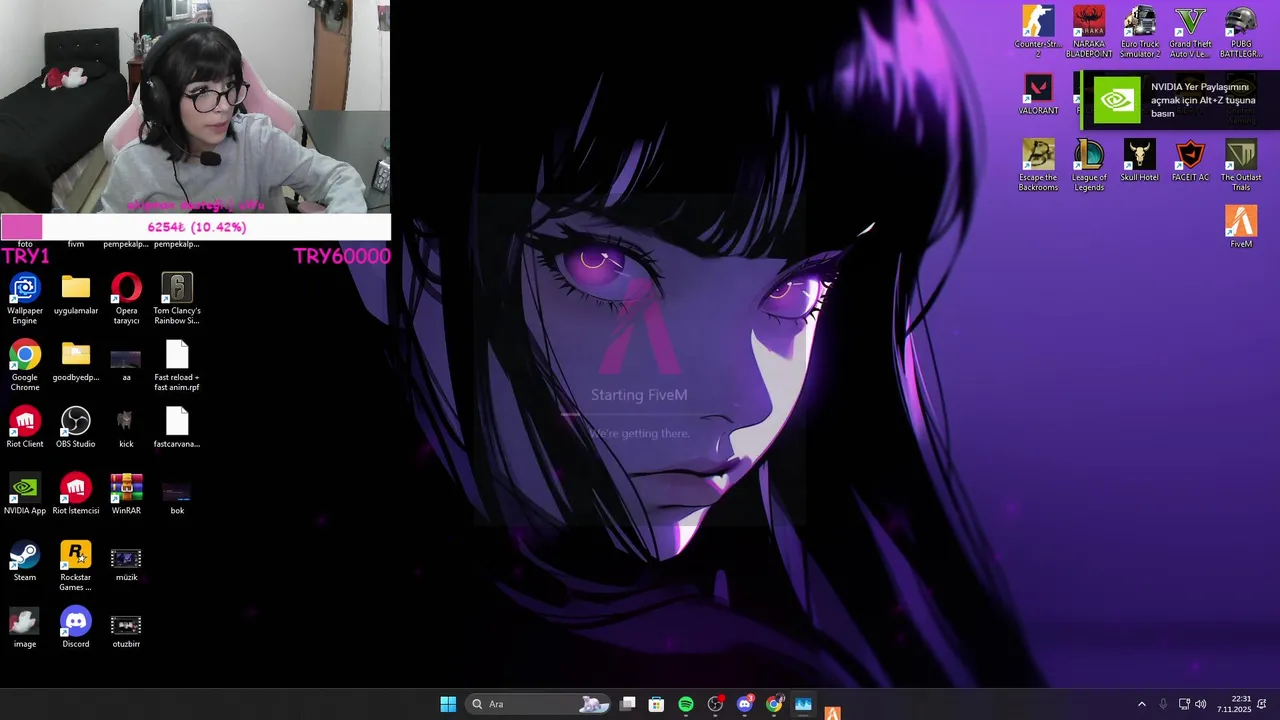The image size is (1280, 720).
Task: Switch to Chrome in taskbar
Action: [x=774, y=704]
